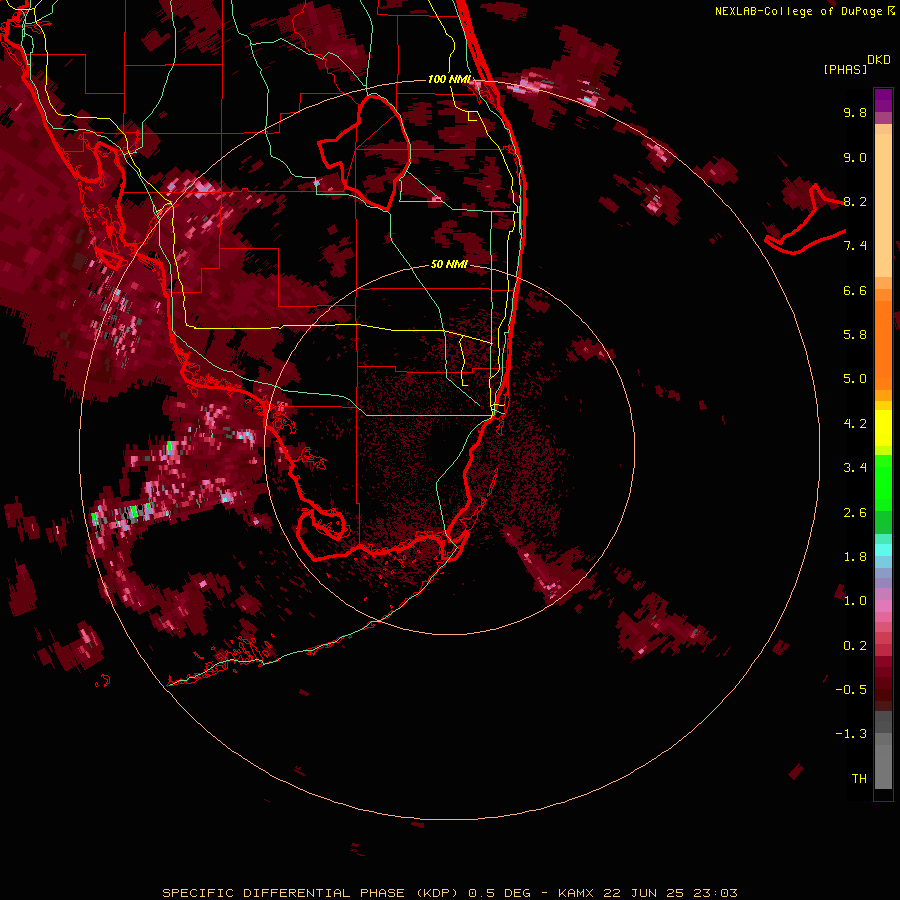Image resolution: width=900 pixels, height=900 pixels.
Task: Click the 8.2 scale value
Action: point(855,201)
